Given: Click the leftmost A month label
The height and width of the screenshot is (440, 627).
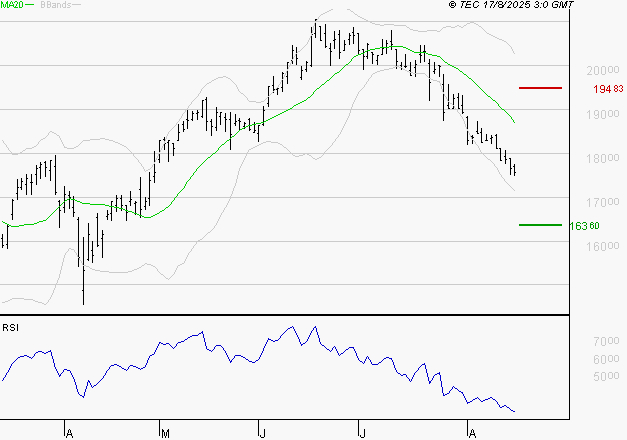Looking at the screenshot, I should 69,432.
